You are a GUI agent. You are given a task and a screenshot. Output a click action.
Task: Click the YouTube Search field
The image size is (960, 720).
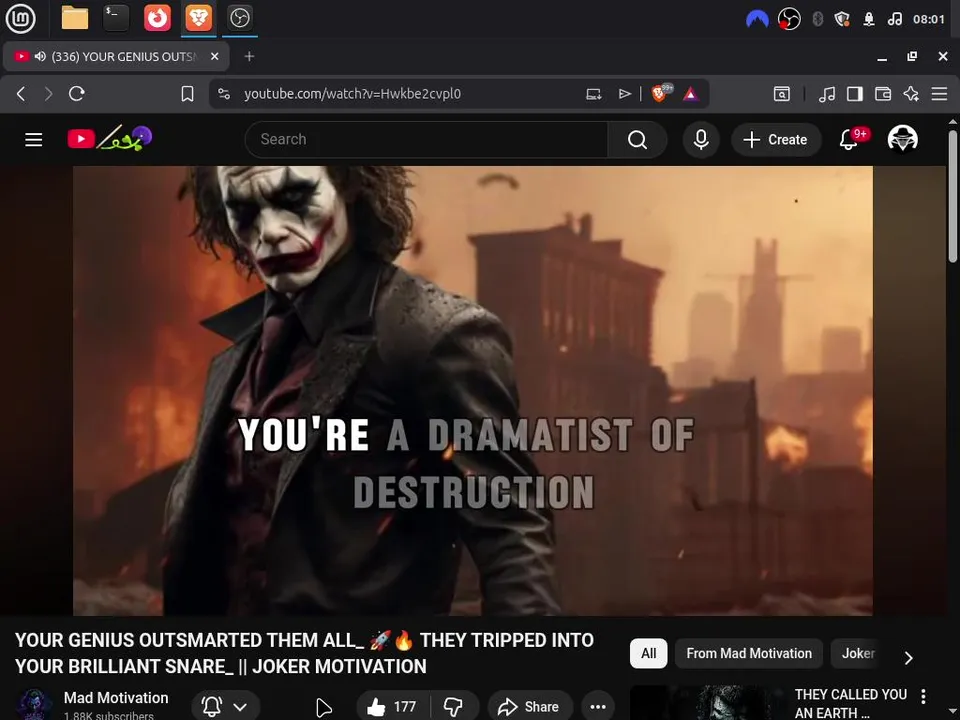(x=427, y=140)
